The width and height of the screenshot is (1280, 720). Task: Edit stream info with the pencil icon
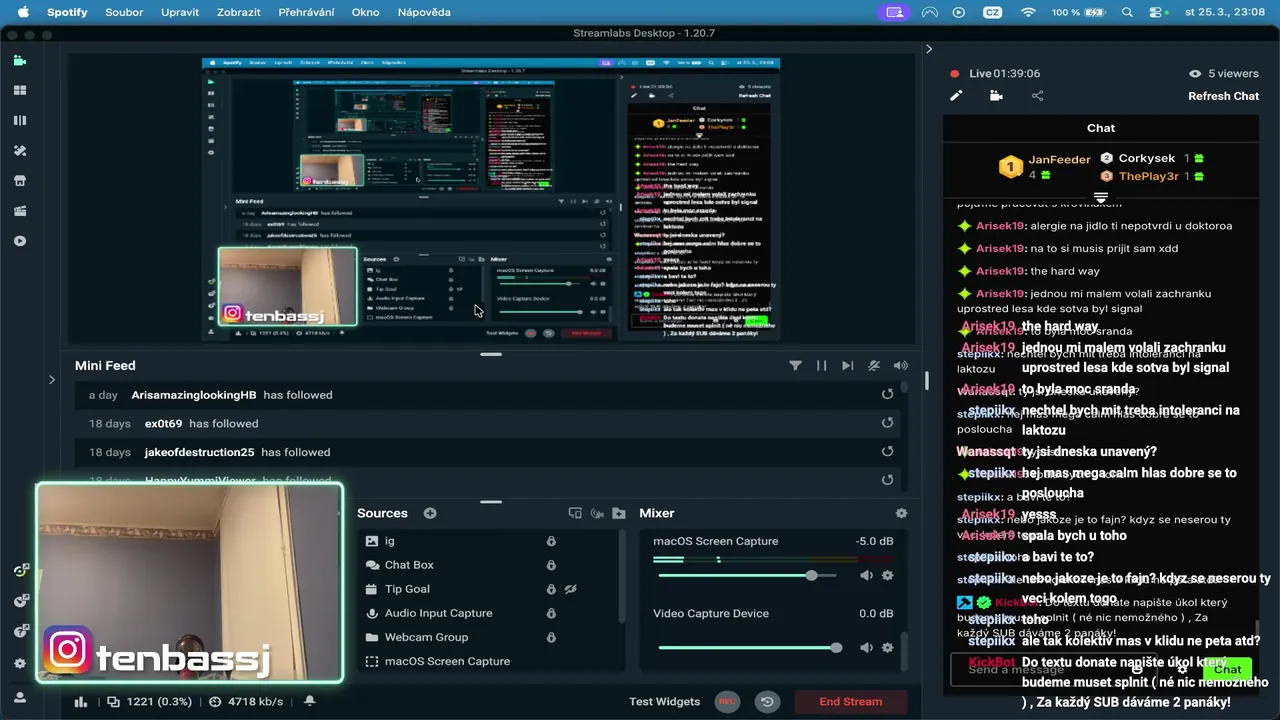pyautogui.click(x=956, y=96)
